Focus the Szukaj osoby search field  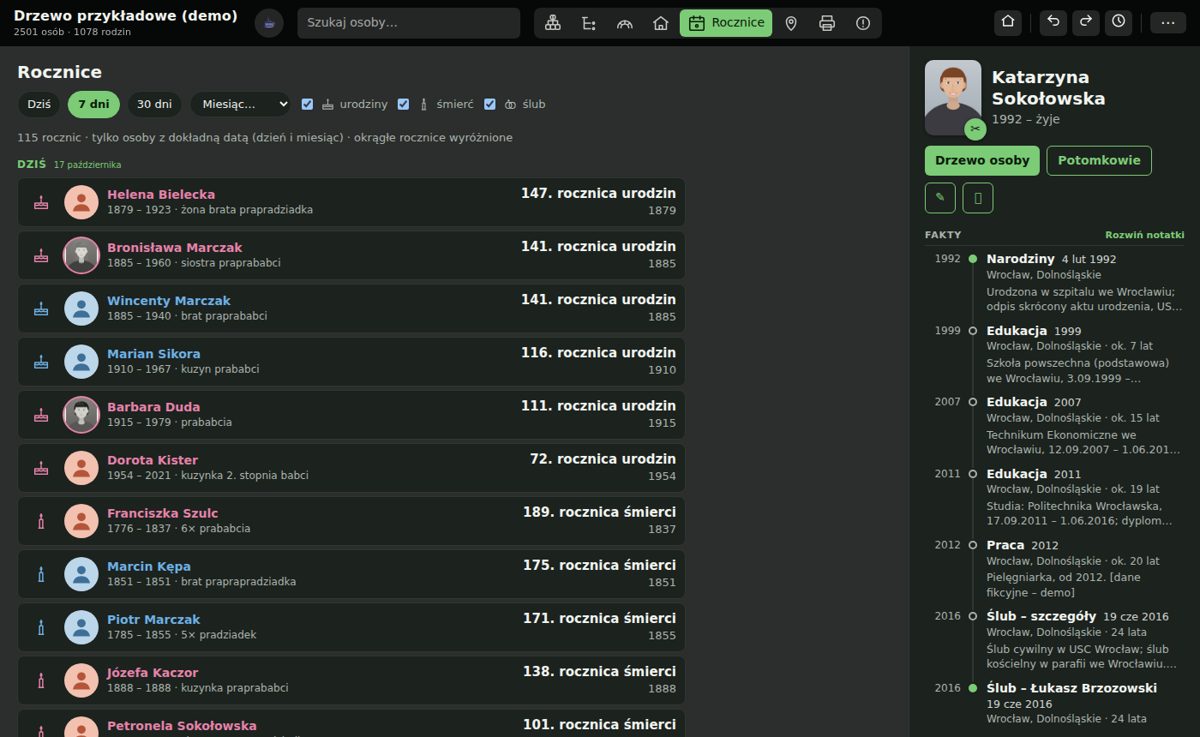click(408, 23)
